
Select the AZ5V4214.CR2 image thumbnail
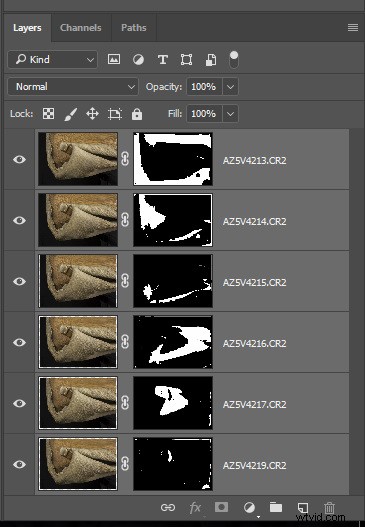click(78, 220)
